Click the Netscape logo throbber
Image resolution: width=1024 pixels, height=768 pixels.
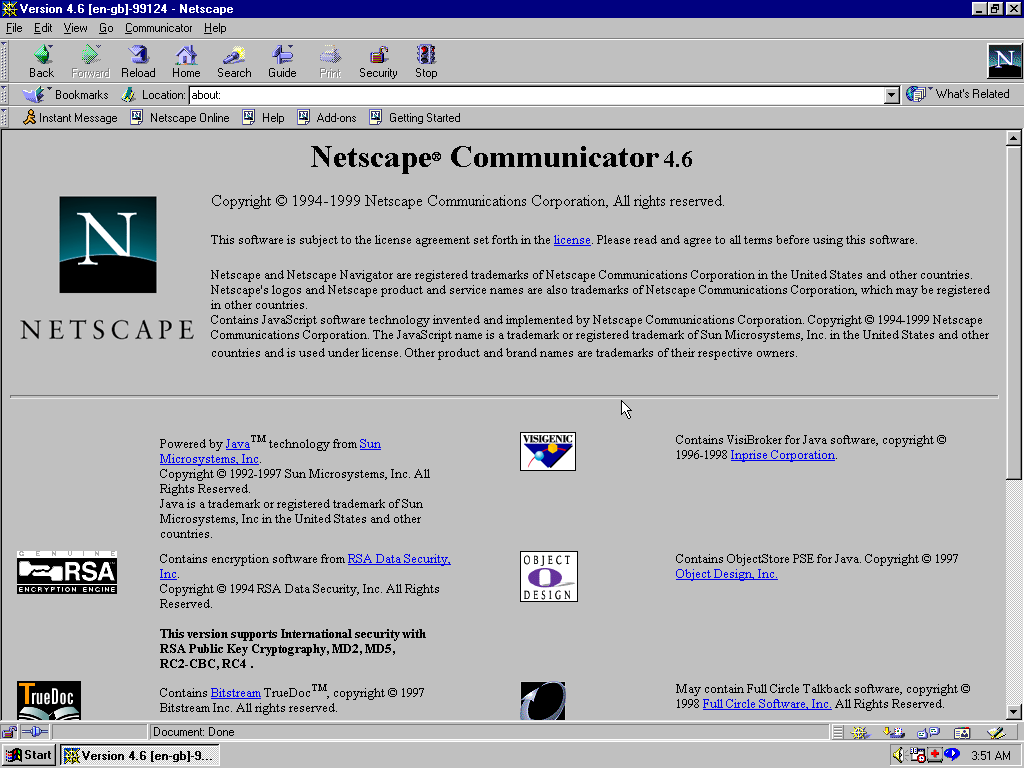coord(1004,62)
